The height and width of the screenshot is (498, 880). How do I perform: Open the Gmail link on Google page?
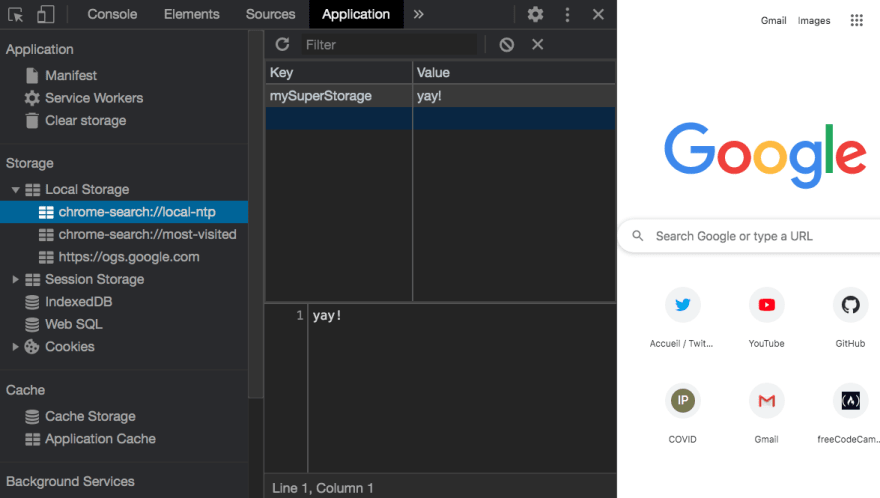click(773, 21)
